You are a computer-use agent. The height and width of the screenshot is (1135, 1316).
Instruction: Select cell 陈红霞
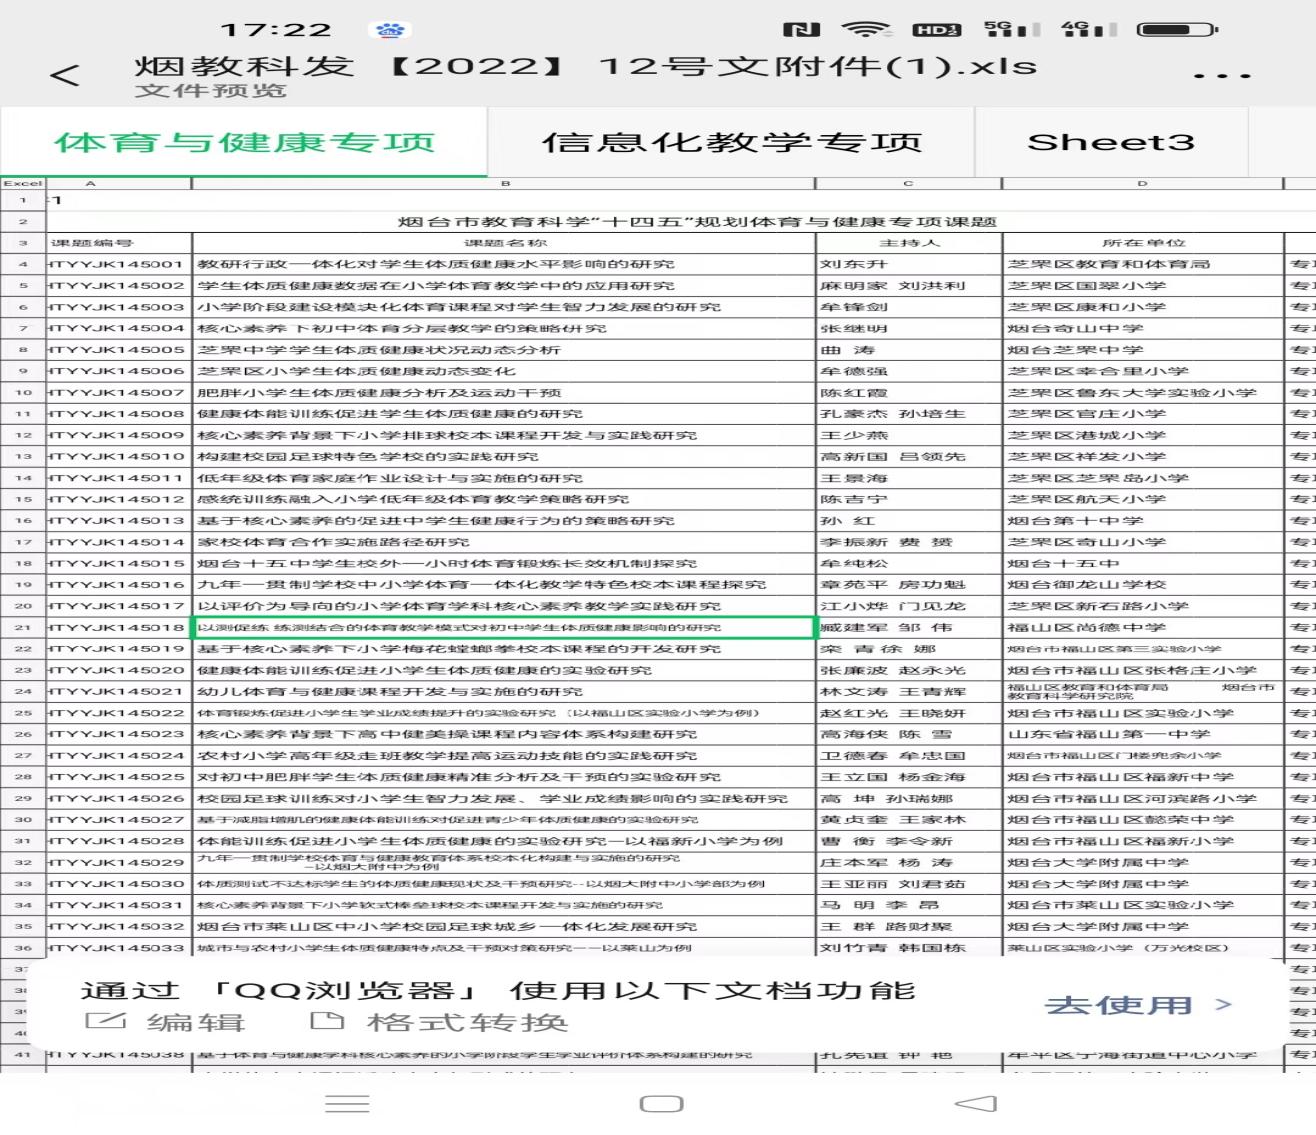coord(909,392)
